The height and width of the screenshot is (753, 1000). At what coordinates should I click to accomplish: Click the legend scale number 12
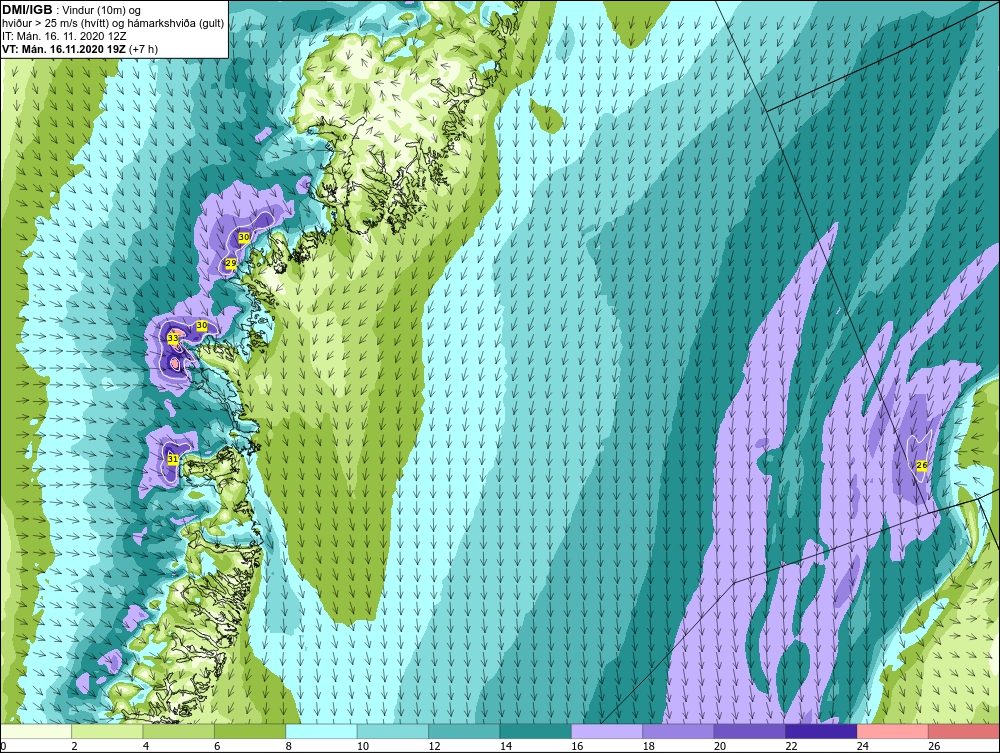pos(434,746)
